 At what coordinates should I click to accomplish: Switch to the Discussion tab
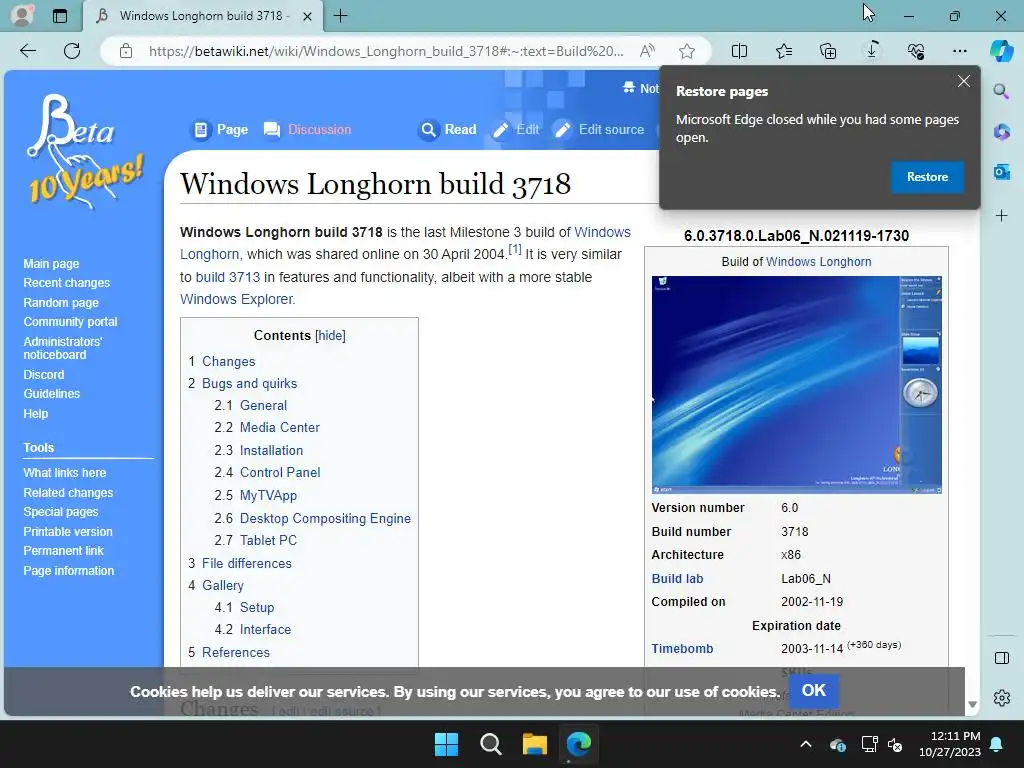click(x=308, y=130)
